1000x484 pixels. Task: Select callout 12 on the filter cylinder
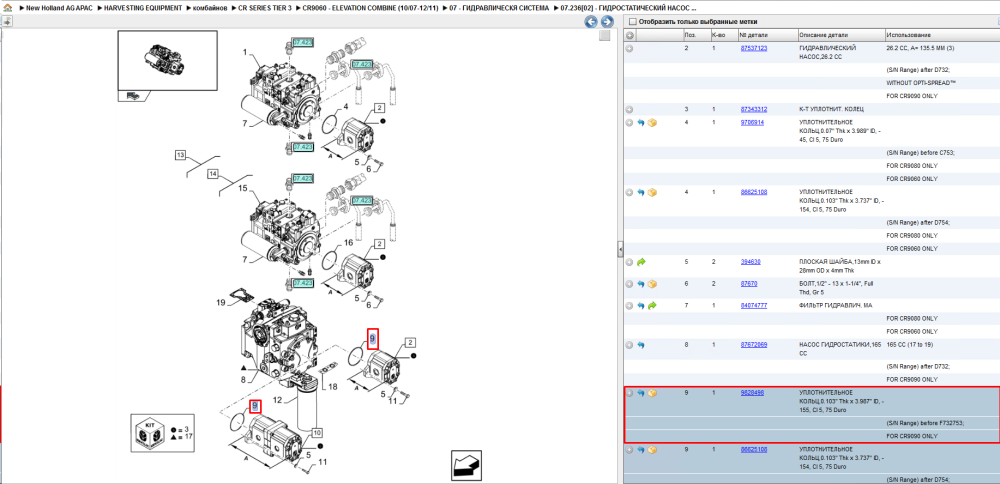click(277, 400)
